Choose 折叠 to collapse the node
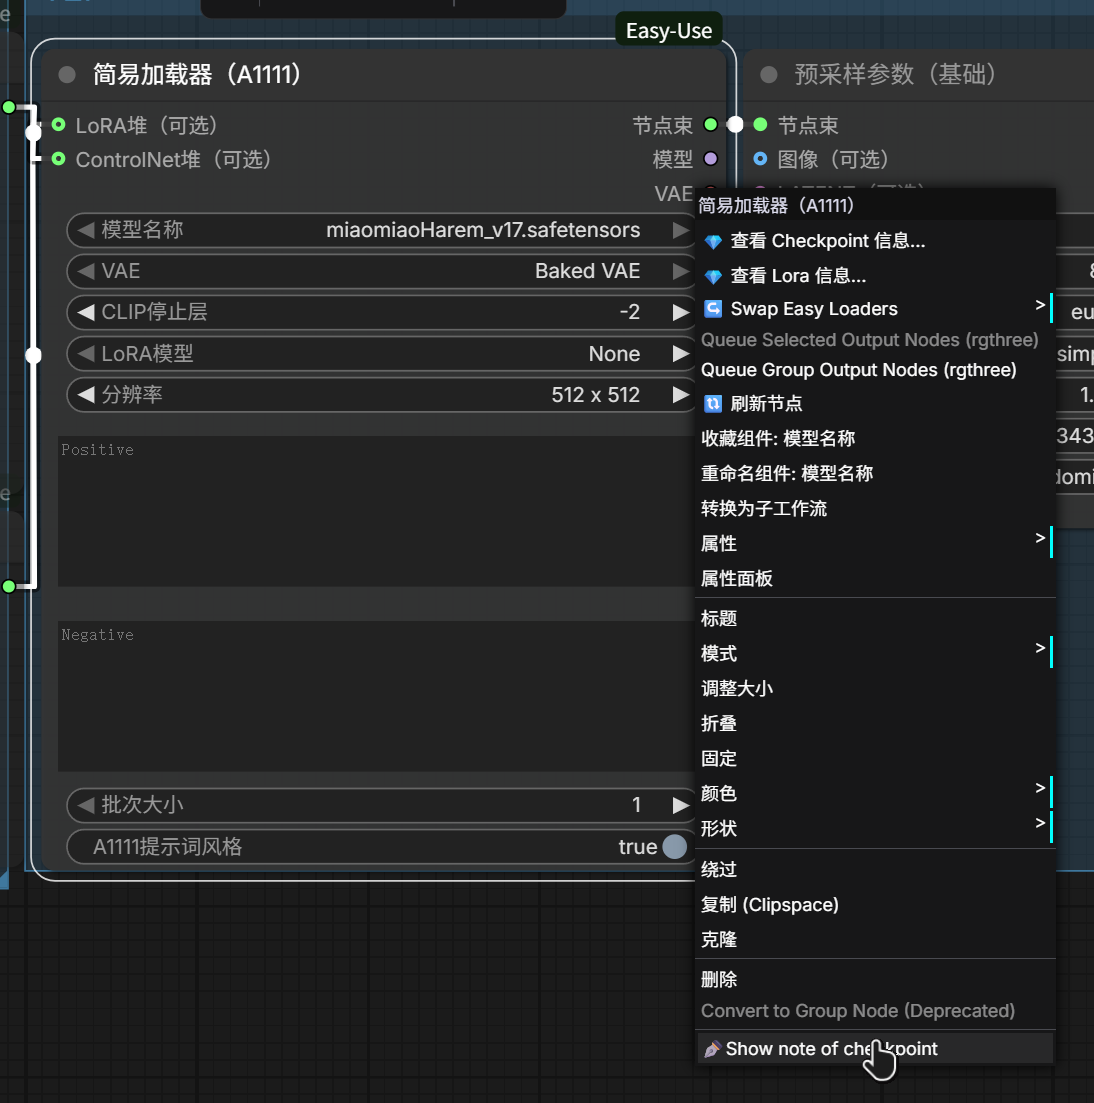Image resolution: width=1094 pixels, height=1103 pixels. (874, 723)
